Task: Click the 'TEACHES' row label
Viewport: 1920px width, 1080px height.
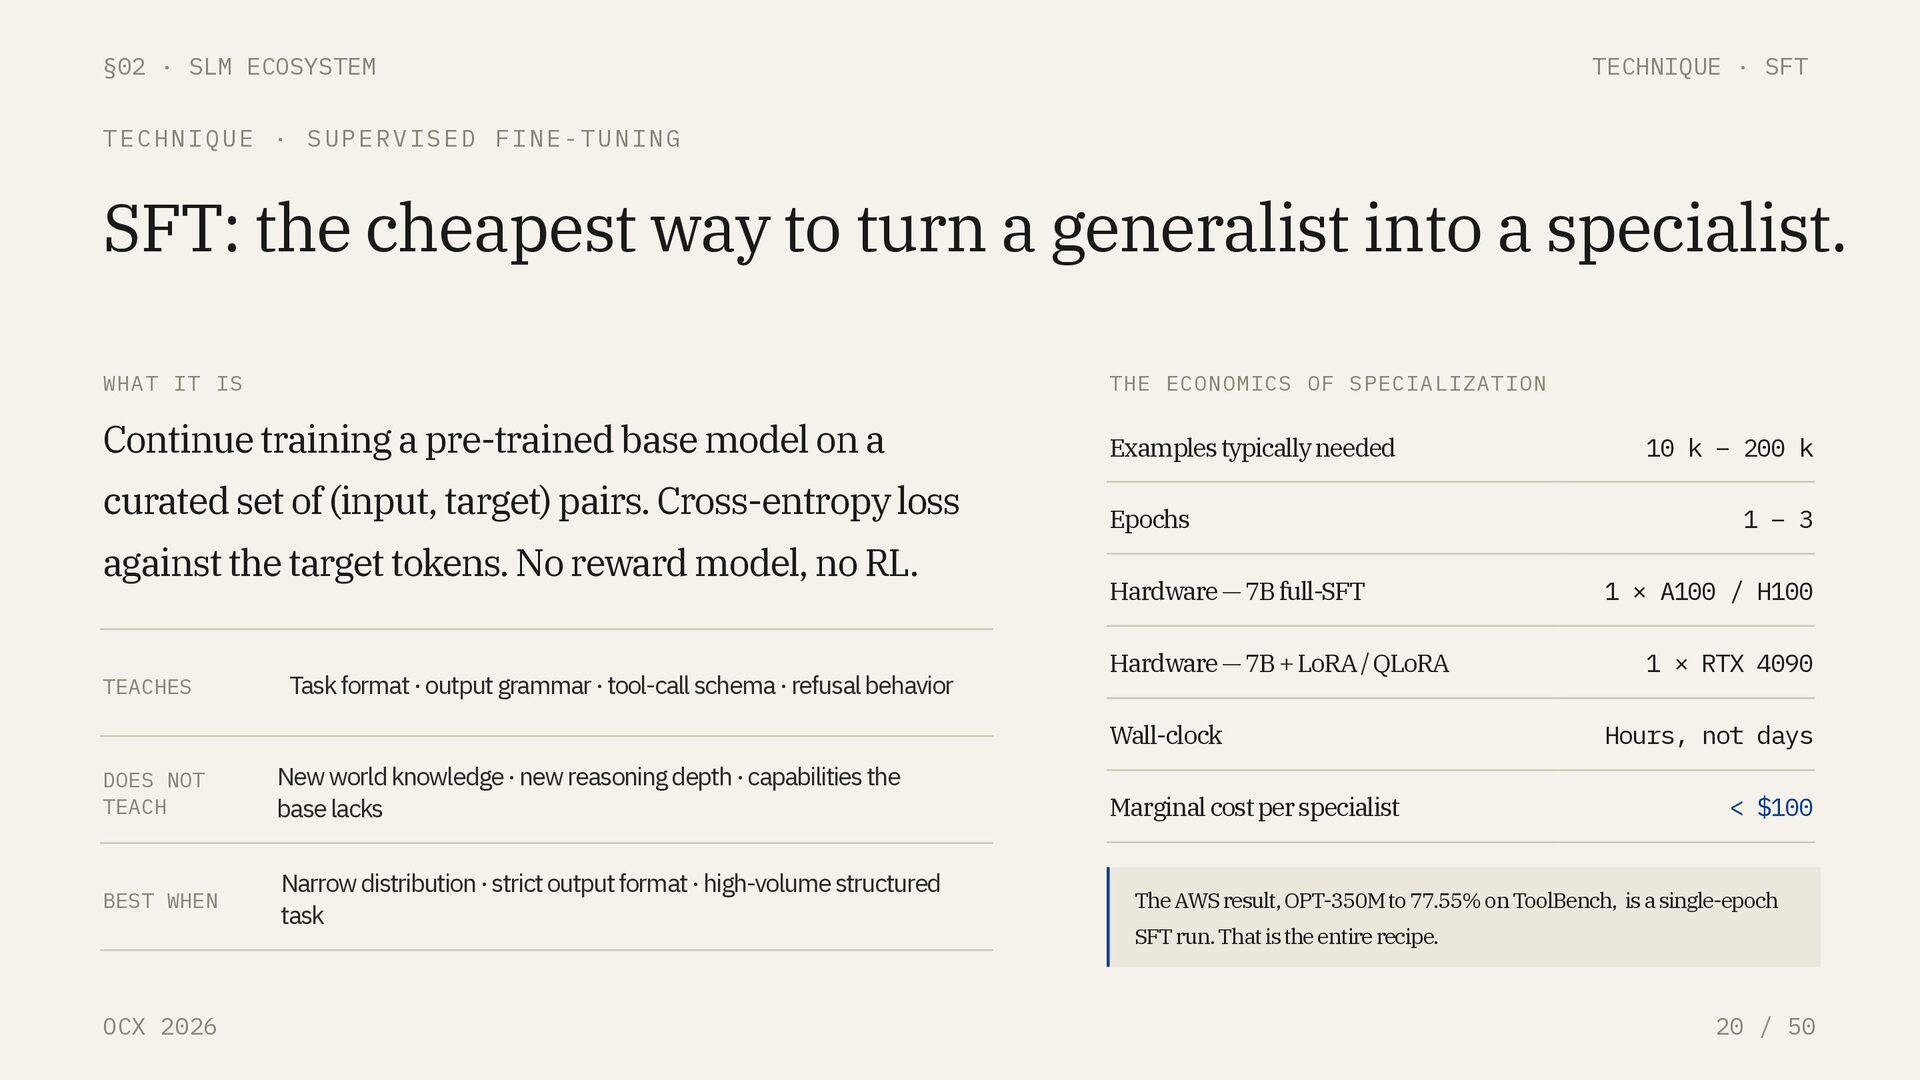Action: pyautogui.click(x=147, y=687)
